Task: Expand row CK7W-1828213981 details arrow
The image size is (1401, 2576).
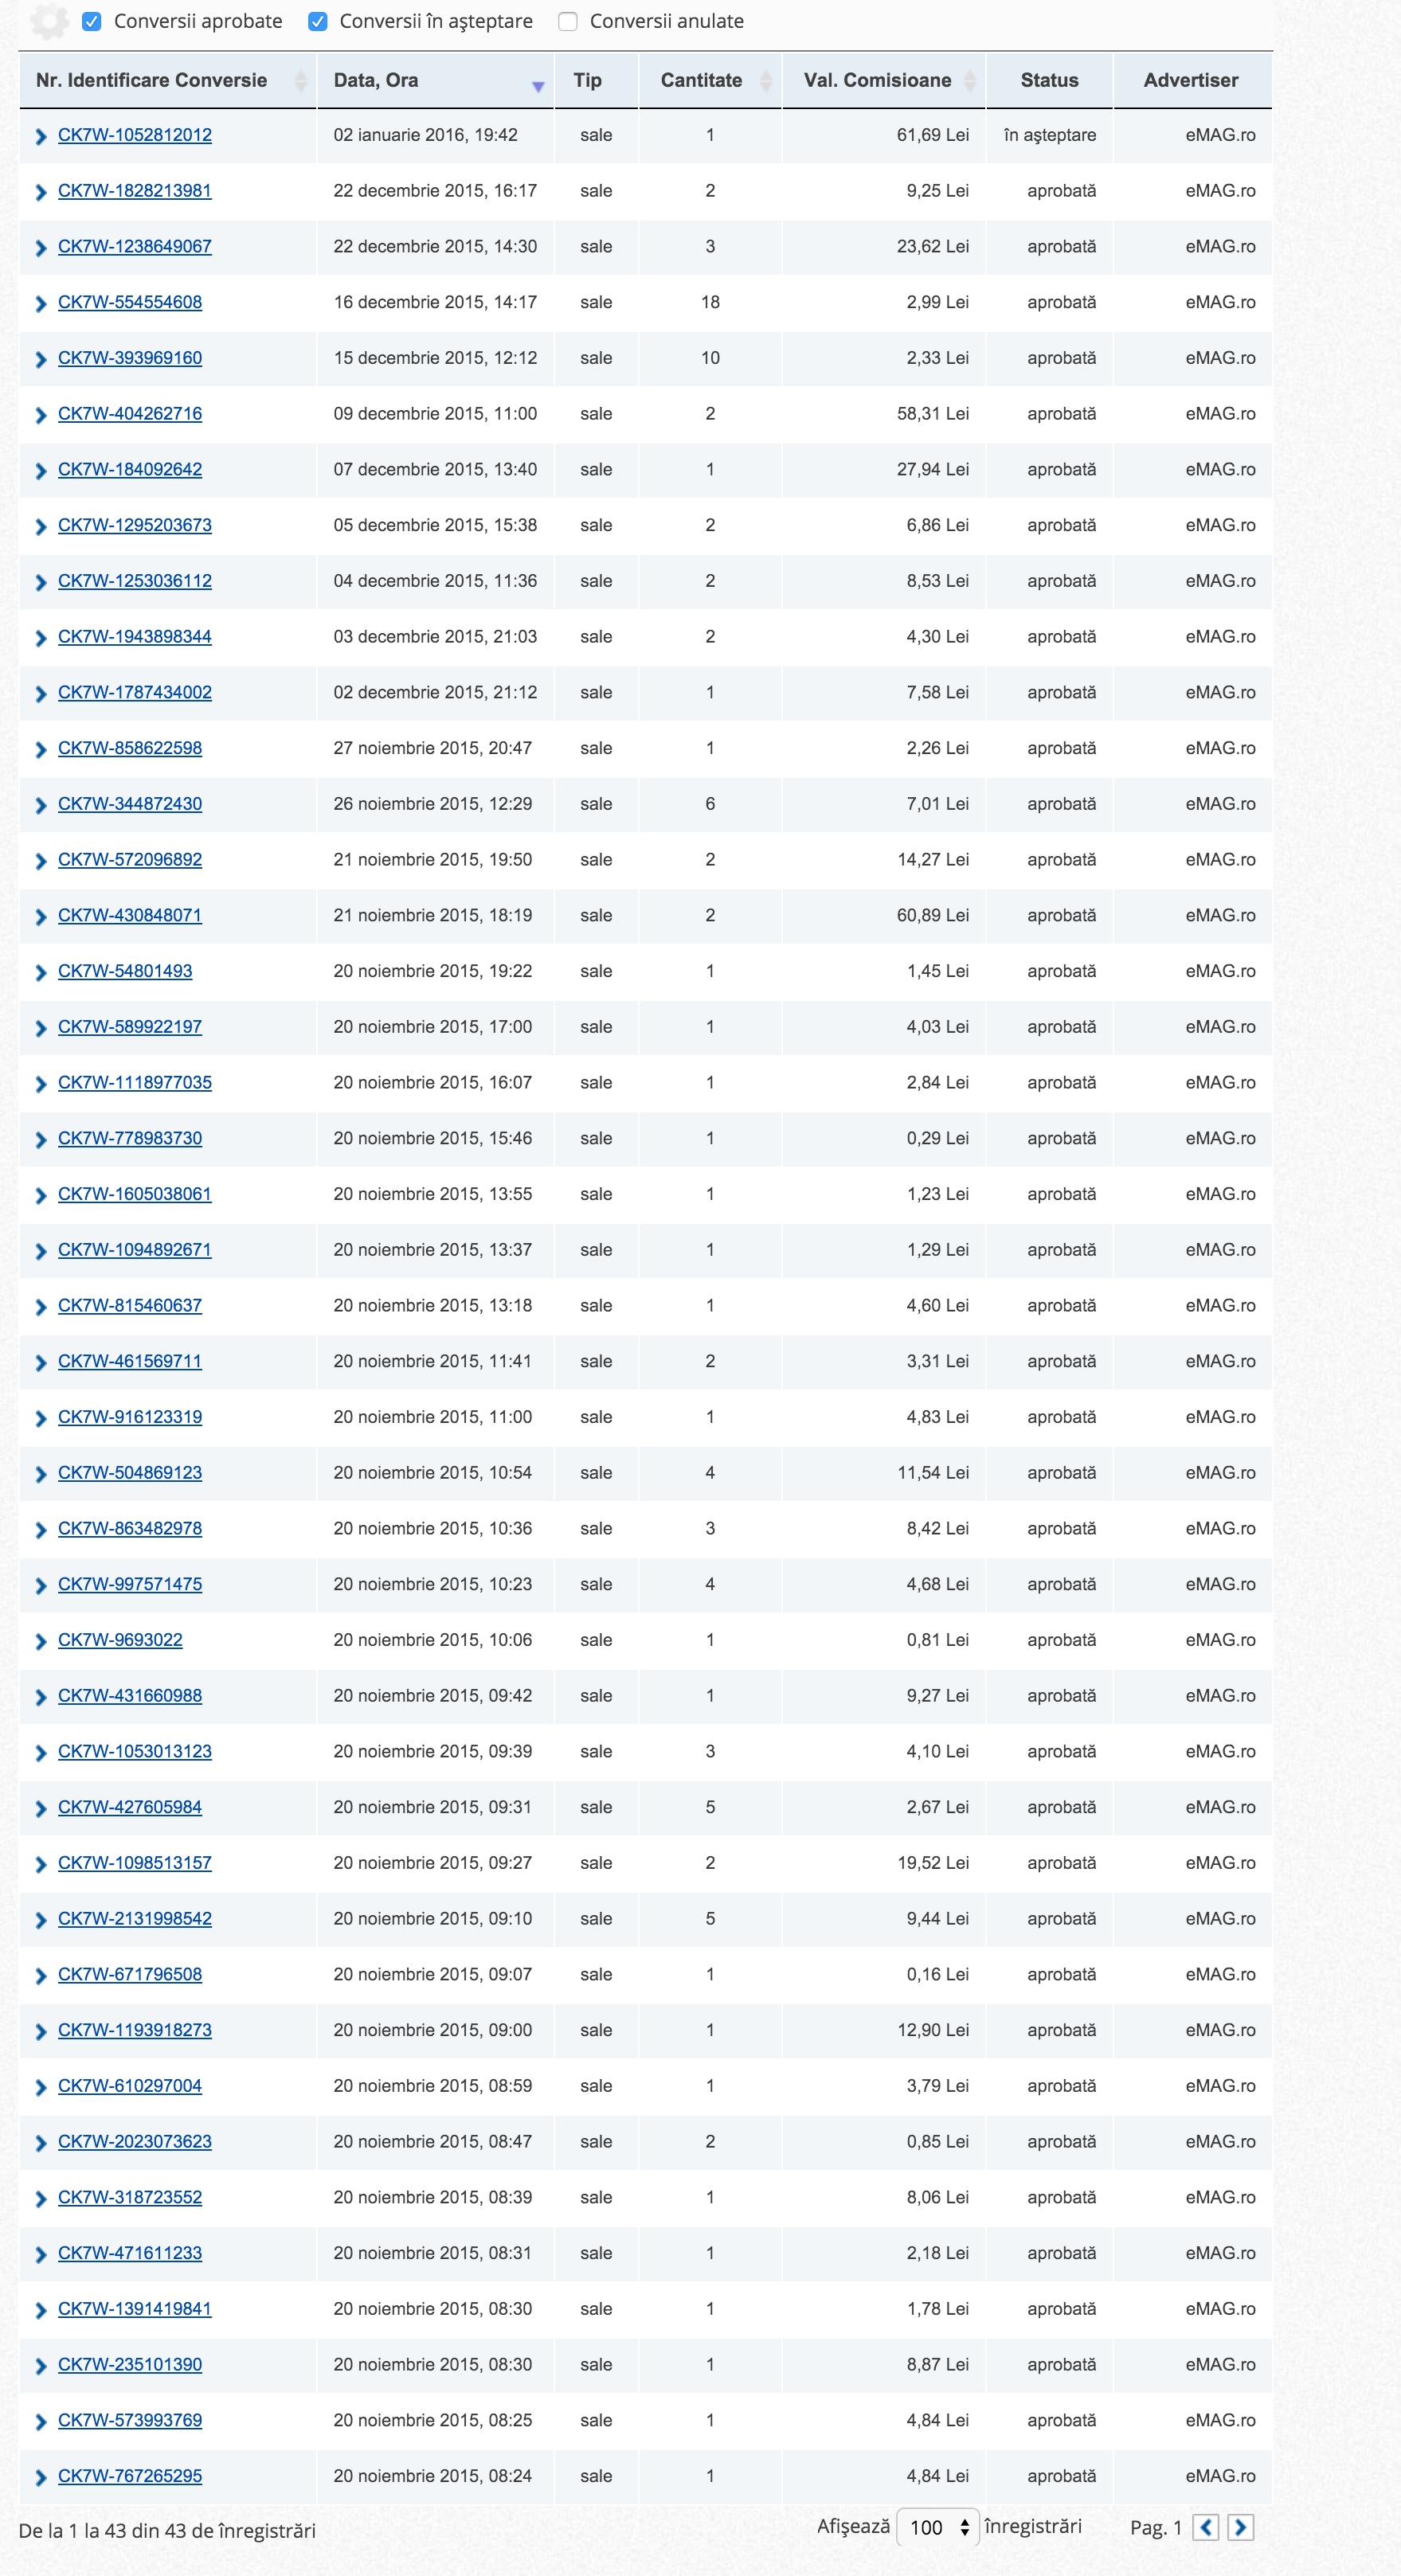Action: click(x=41, y=193)
